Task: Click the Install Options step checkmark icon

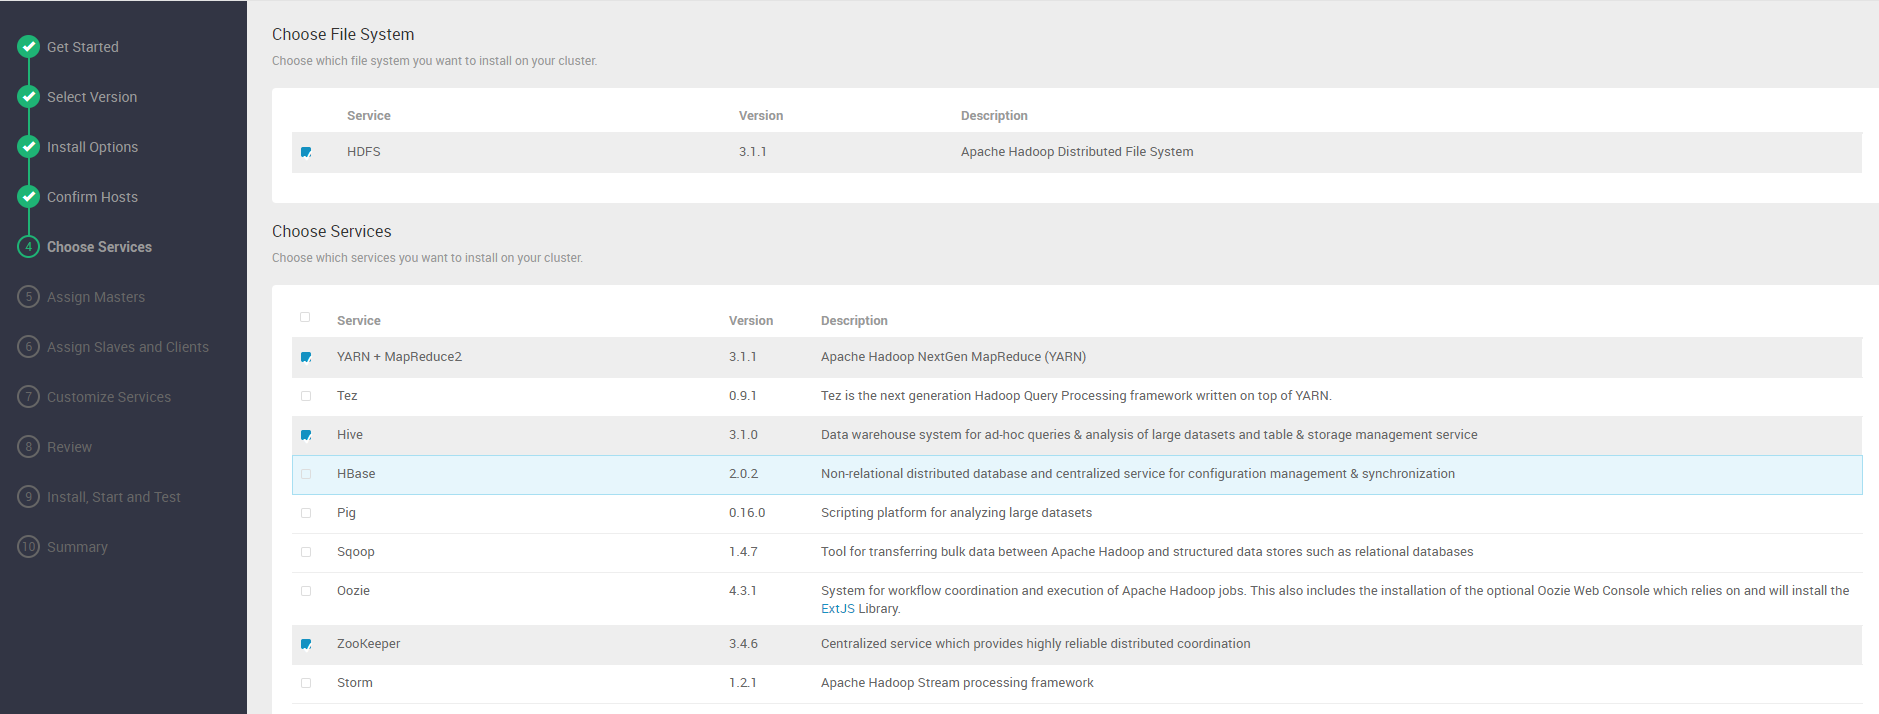Action: 29,146
